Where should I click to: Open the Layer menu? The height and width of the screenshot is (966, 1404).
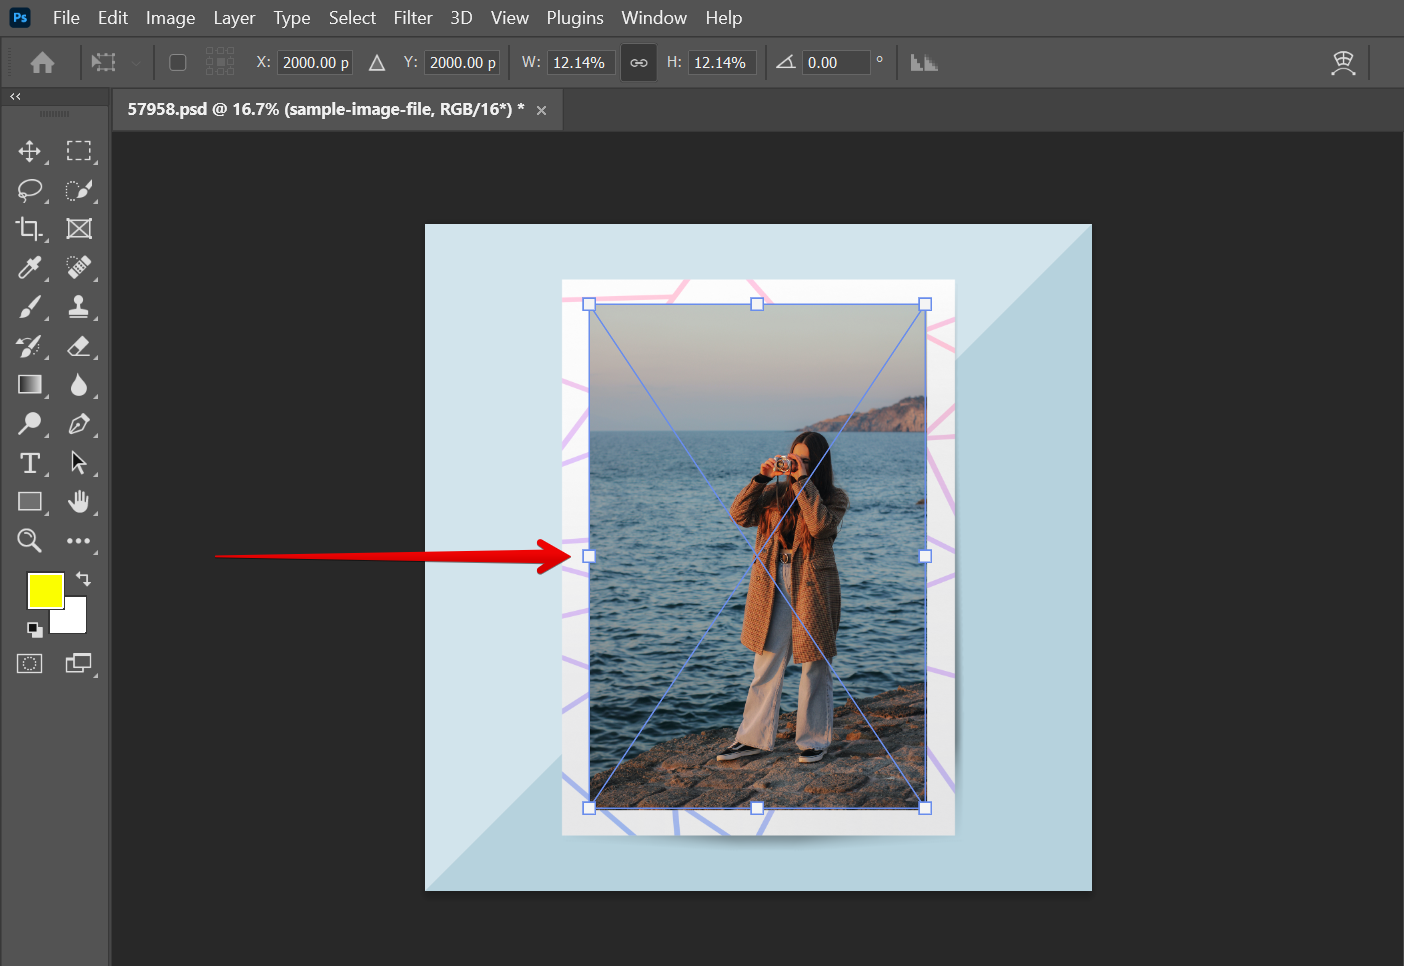234,18
